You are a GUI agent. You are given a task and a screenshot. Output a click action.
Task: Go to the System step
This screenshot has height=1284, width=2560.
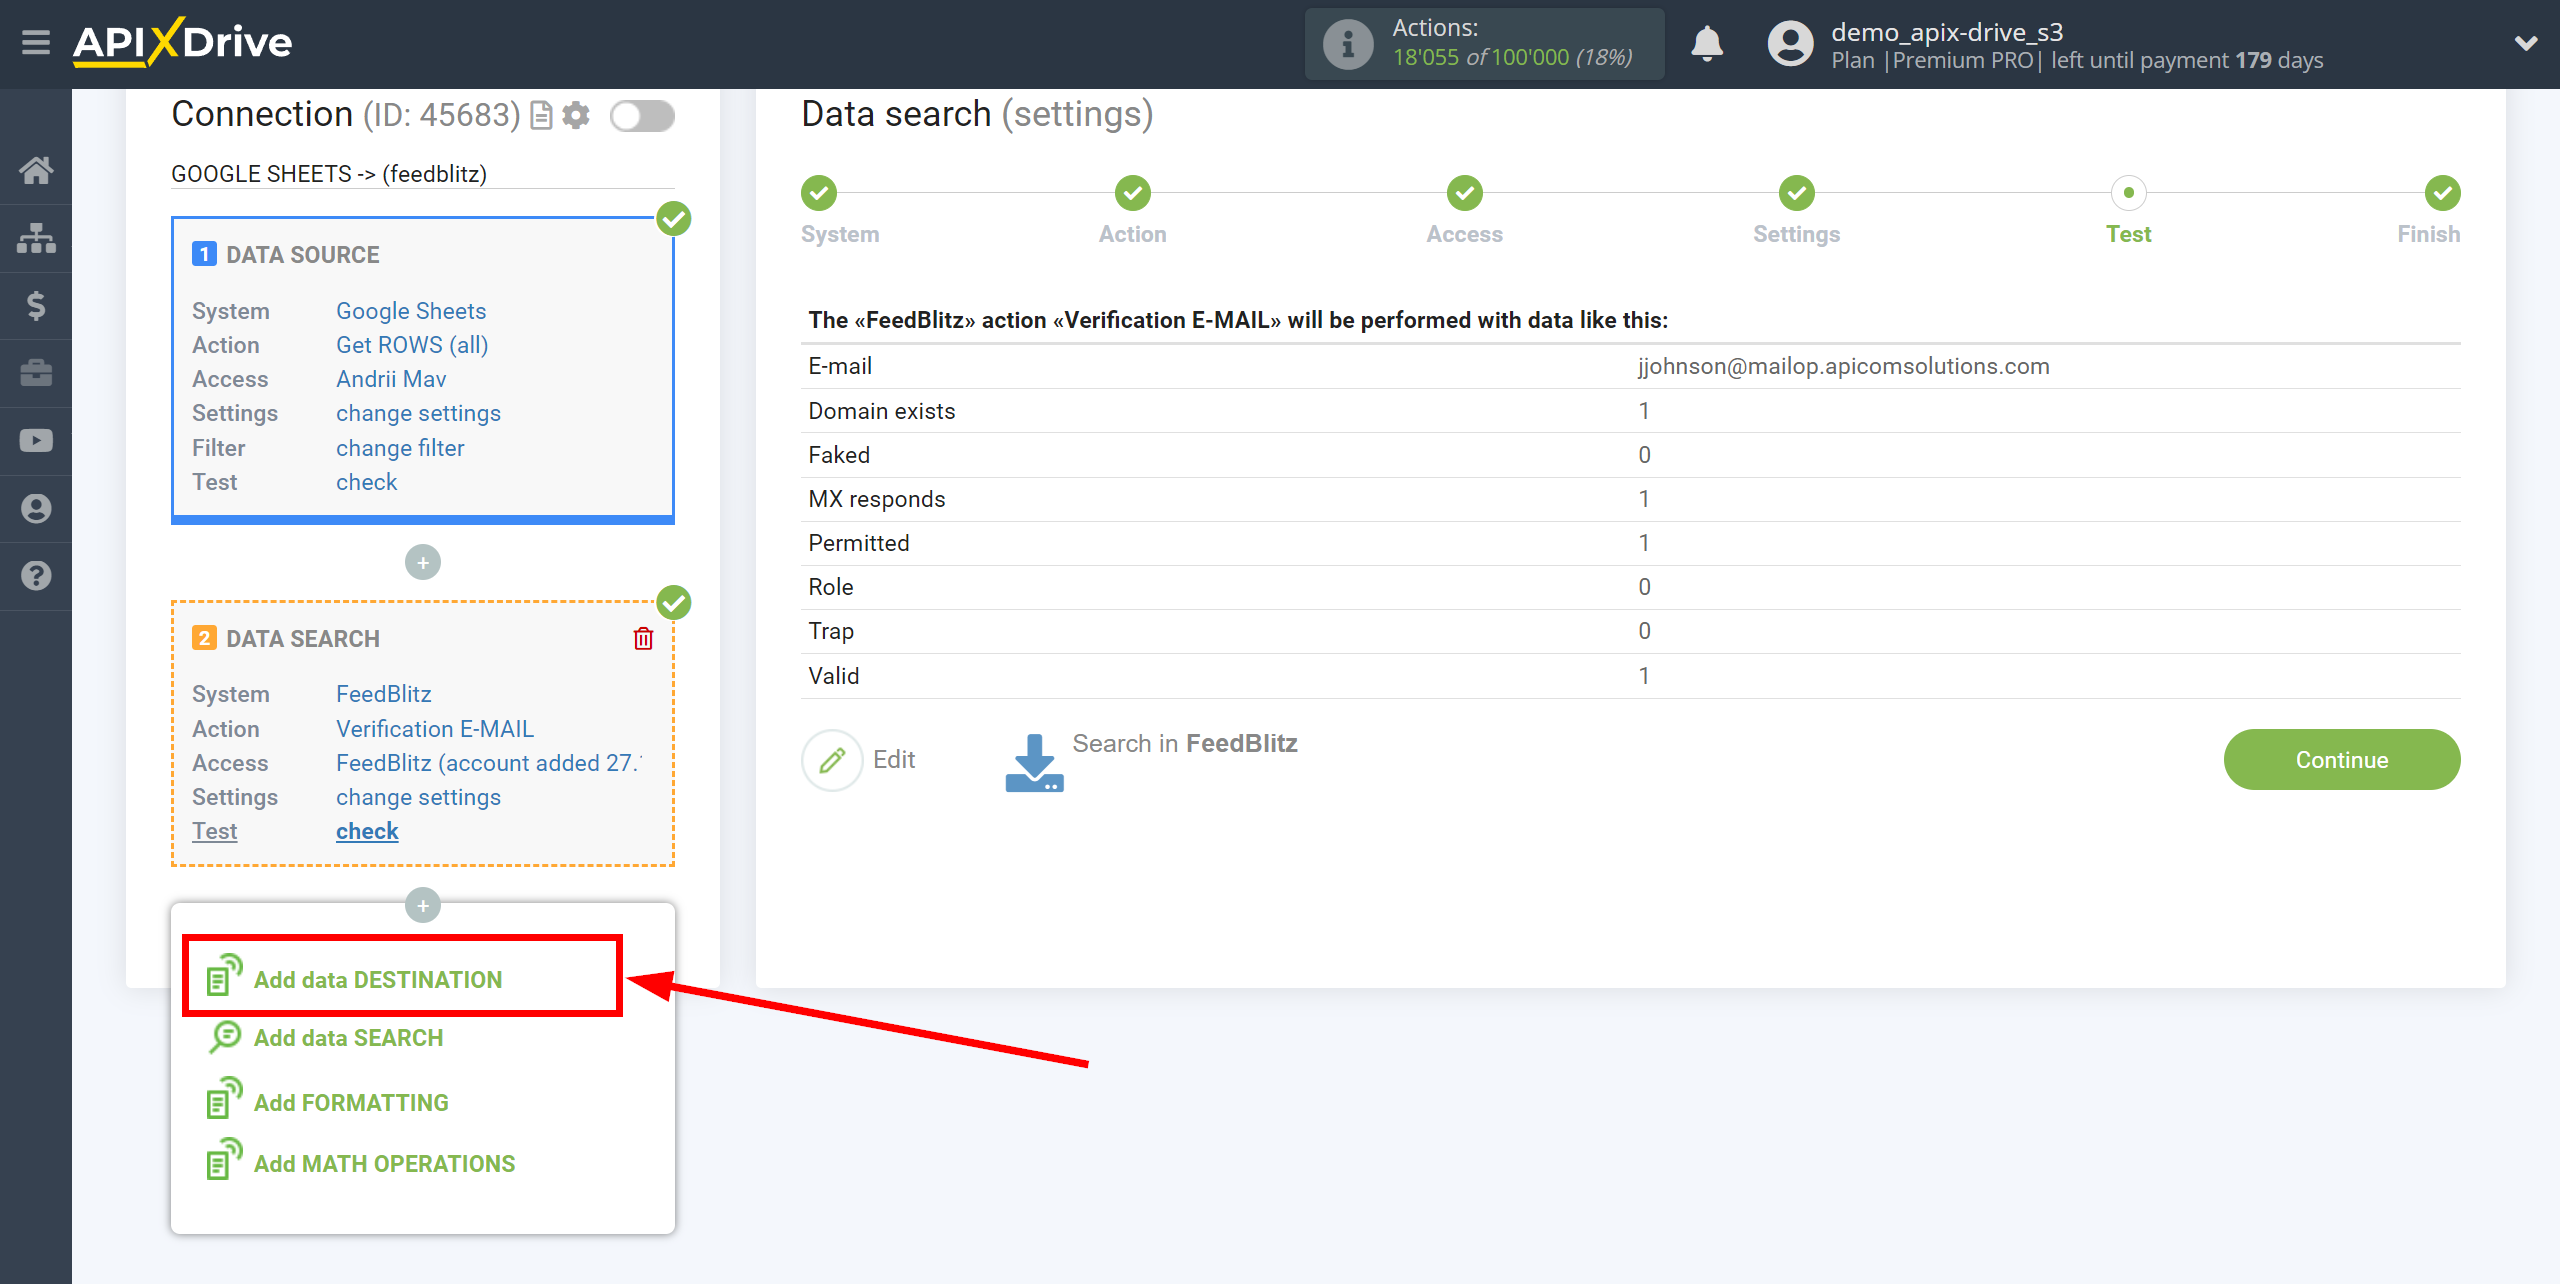point(819,193)
